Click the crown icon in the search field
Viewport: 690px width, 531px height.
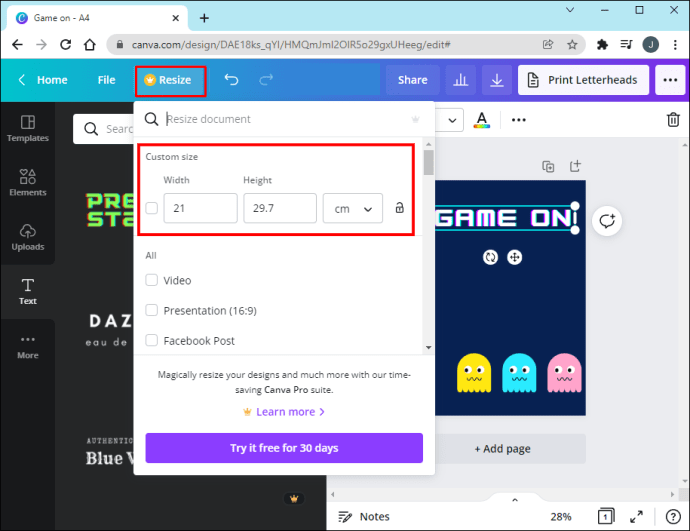pyautogui.click(x=415, y=119)
